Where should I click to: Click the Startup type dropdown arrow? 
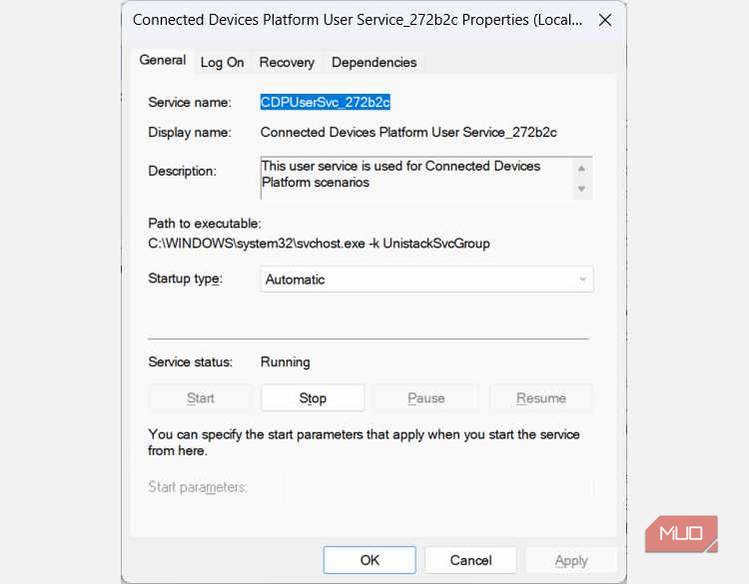coord(582,280)
